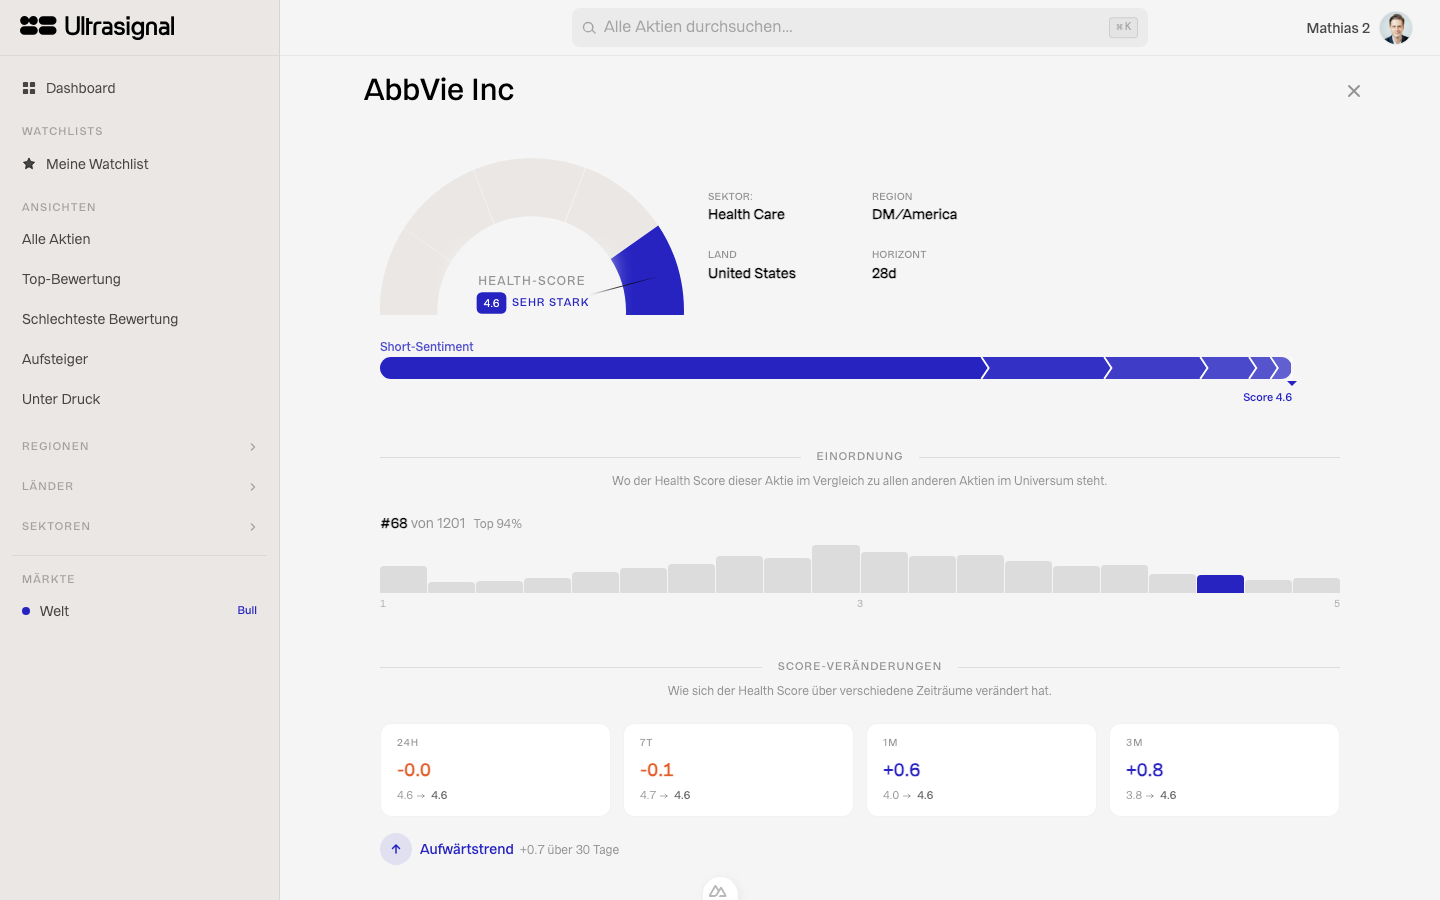Click the +0.7 über 30 Tage text

click(x=569, y=850)
